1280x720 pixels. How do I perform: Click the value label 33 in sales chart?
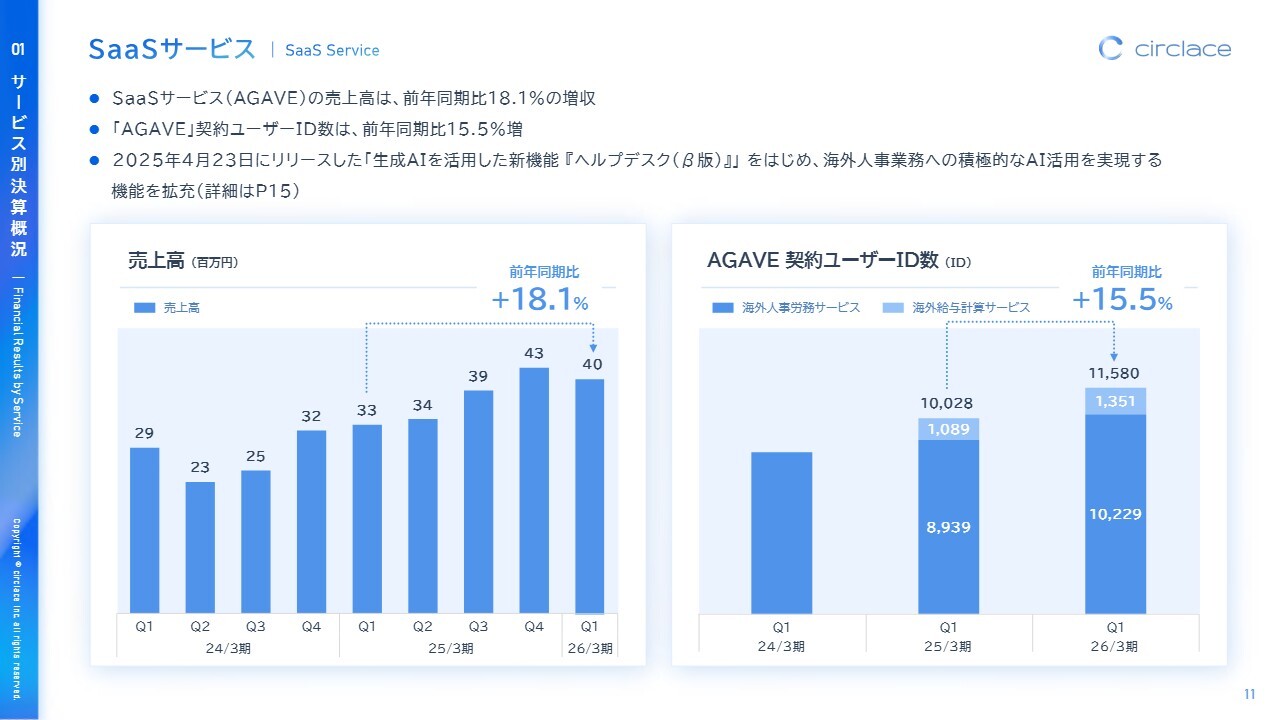click(x=367, y=410)
